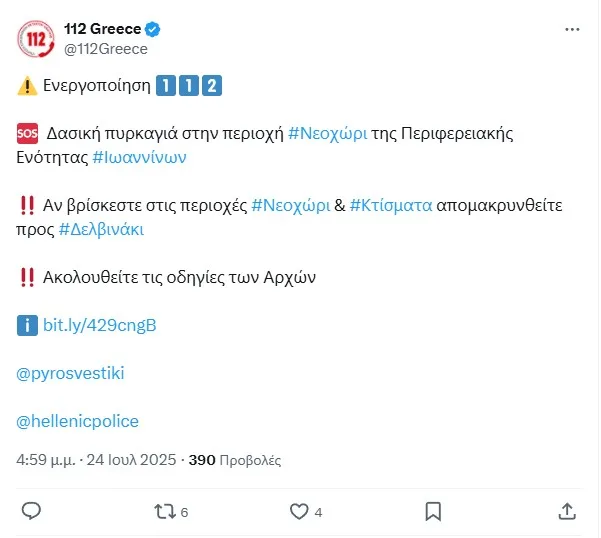Click the first #Νεοχώρι hashtag after πυρκαγιά
Image resolution: width=601 pixels, height=538 pixels.
click(327, 133)
